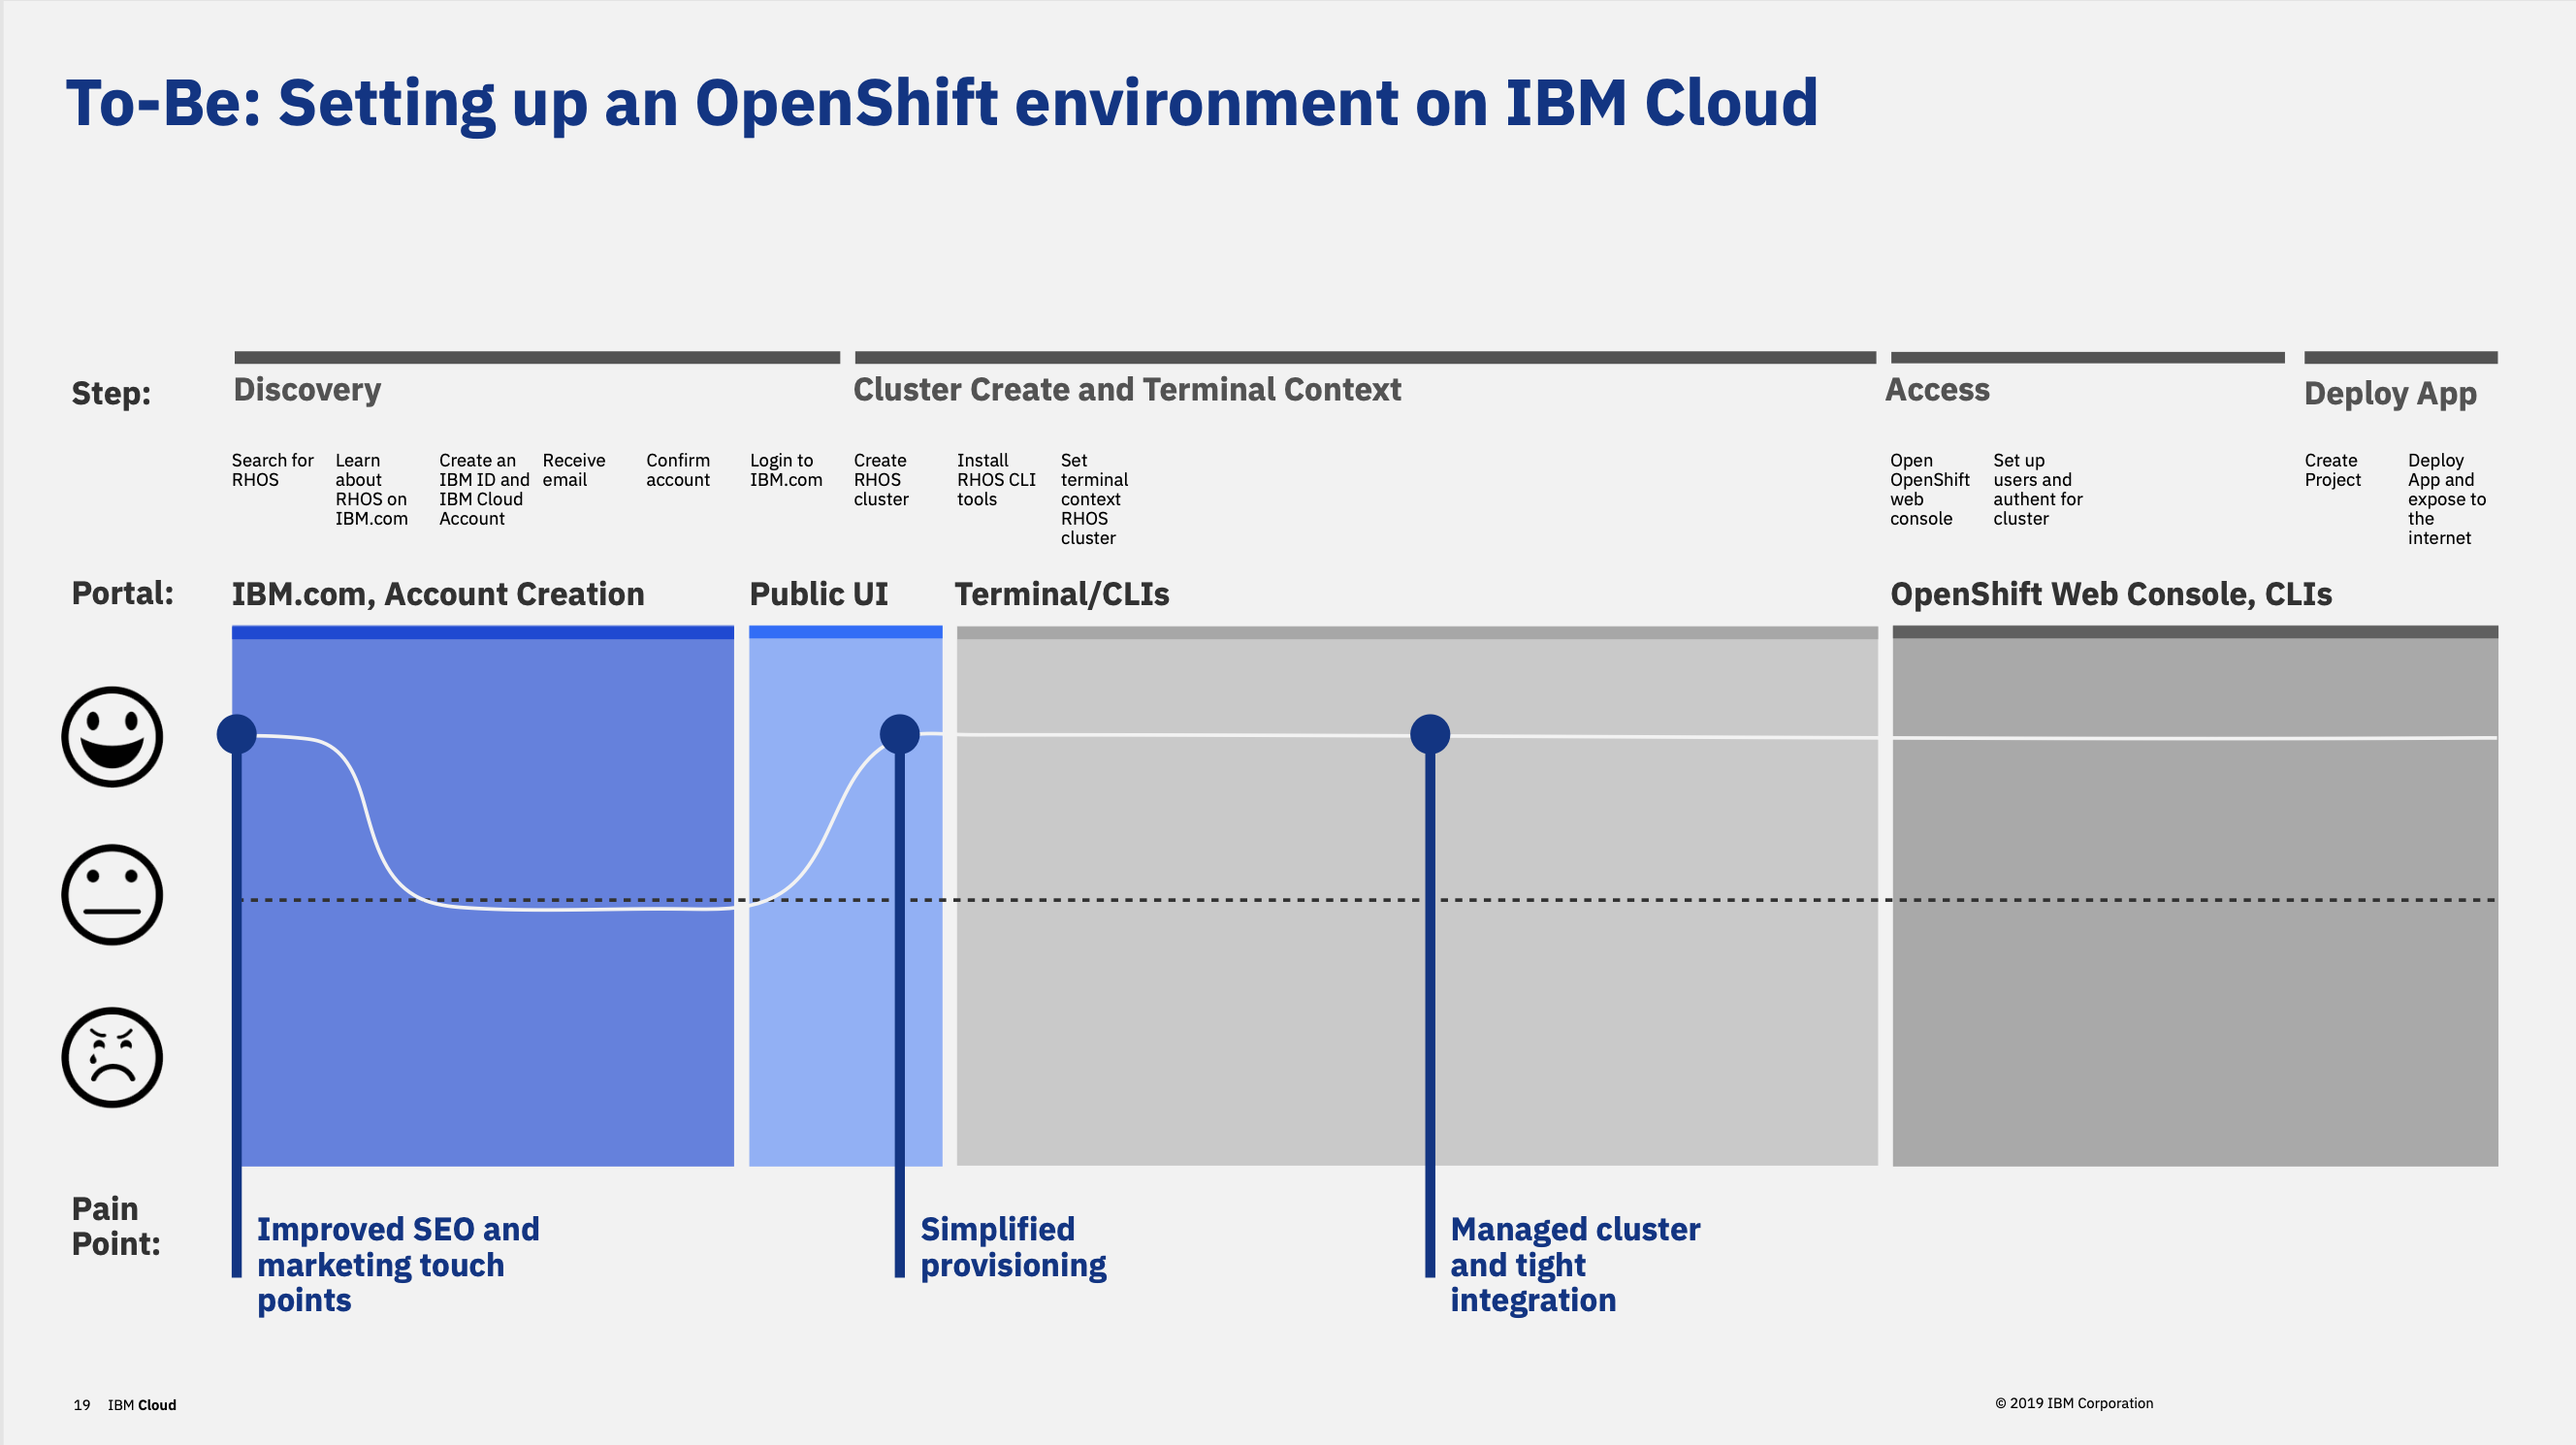Select the Simplified provisioning marker dot

[x=900, y=734]
